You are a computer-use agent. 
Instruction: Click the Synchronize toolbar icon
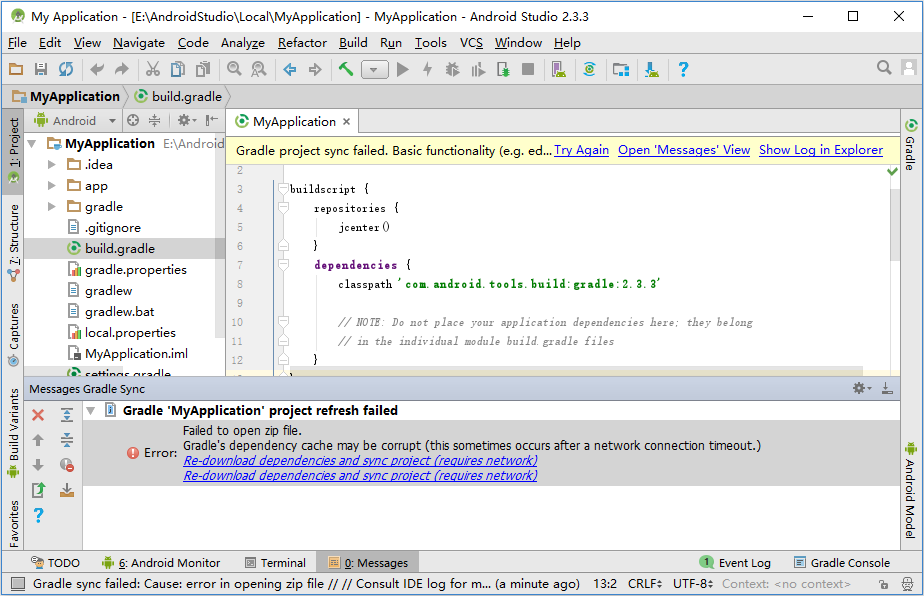click(x=66, y=70)
